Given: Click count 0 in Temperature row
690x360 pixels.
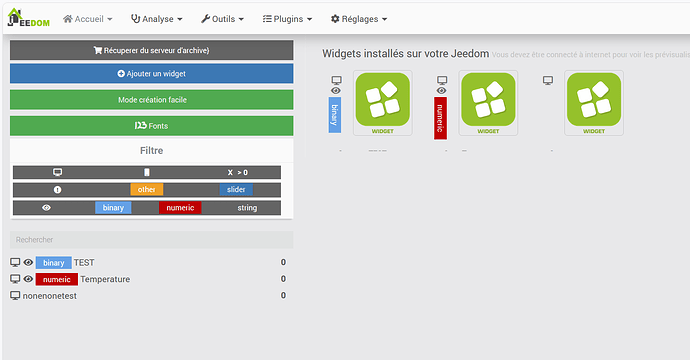Looking at the screenshot, I should pos(283,279).
